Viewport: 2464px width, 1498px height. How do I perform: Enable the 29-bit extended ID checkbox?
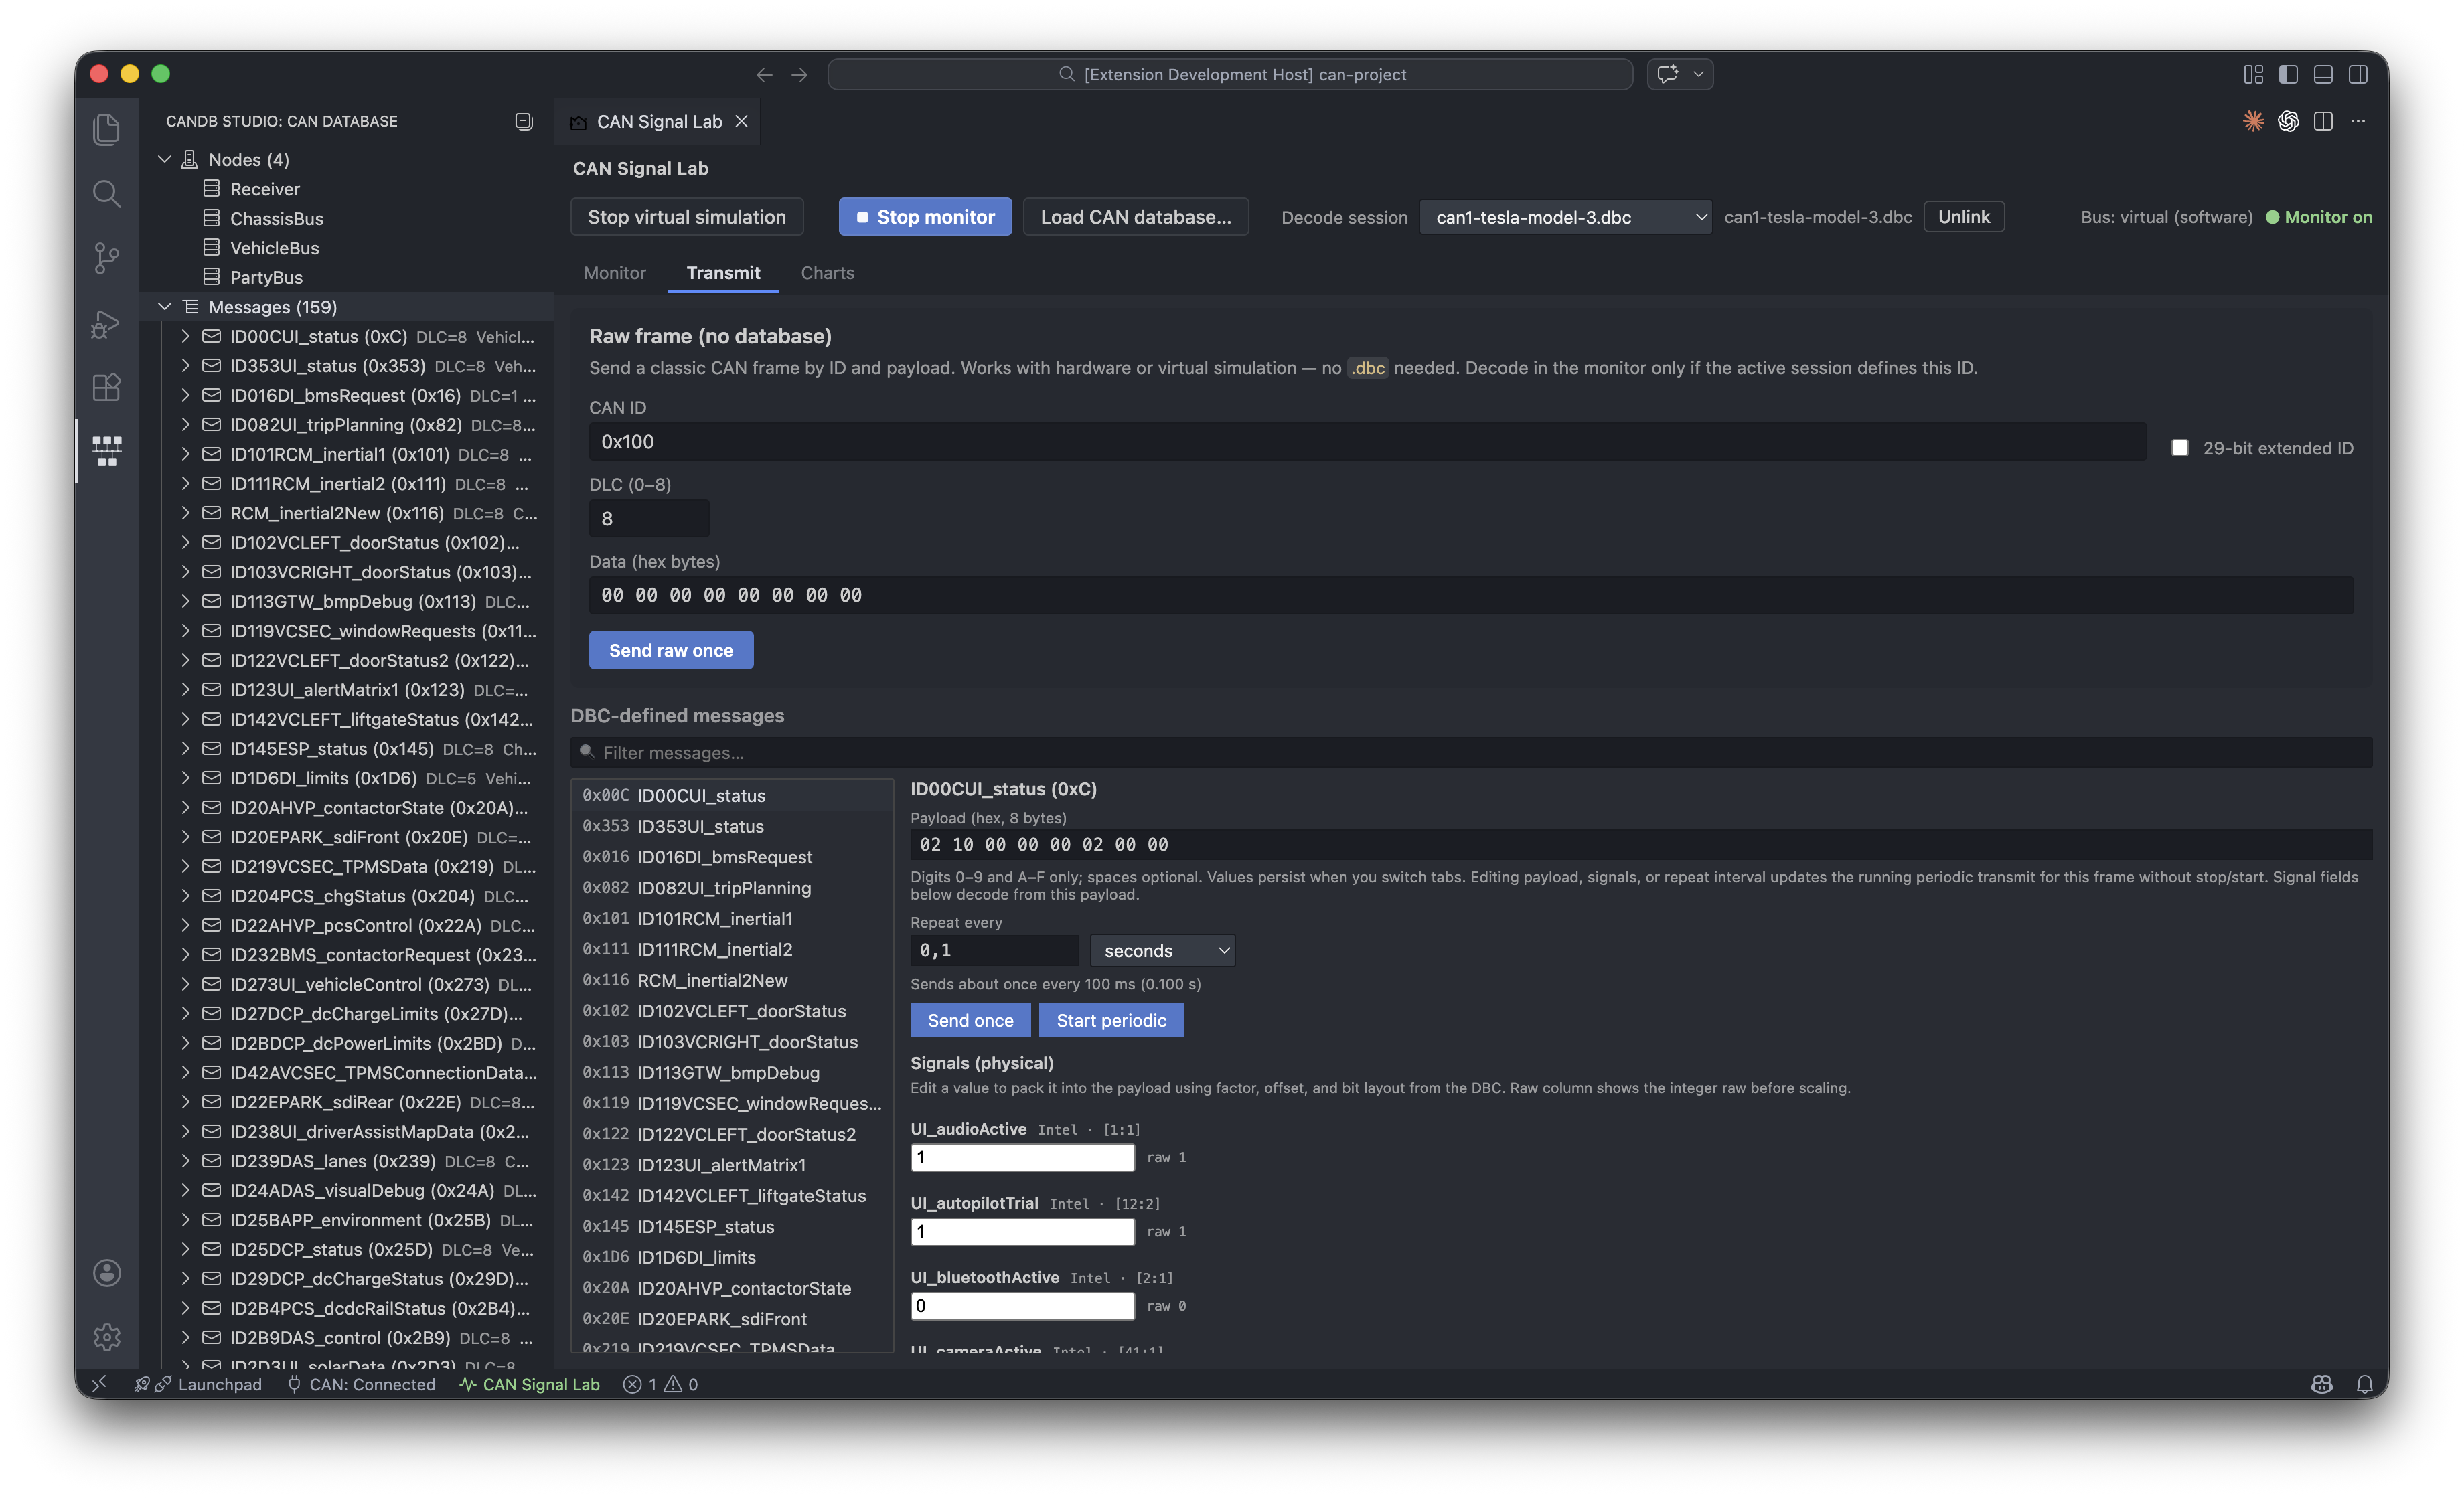pyautogui.click(x=2180, y=448)
